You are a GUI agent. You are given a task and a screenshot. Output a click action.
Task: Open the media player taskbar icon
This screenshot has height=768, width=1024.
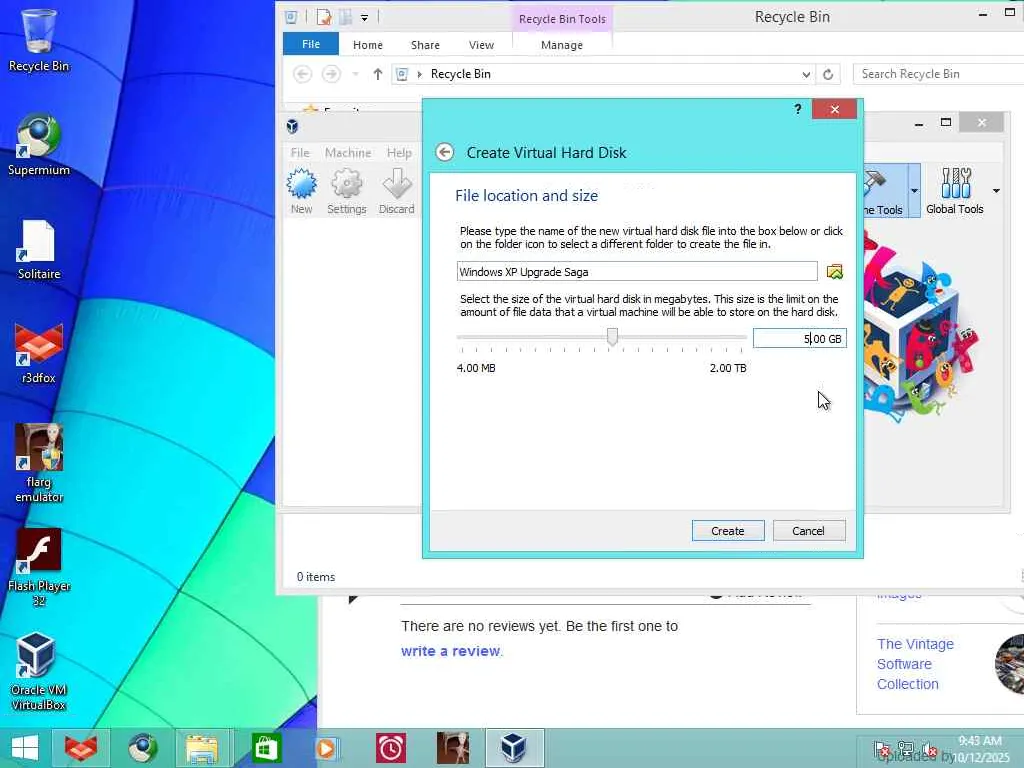click(327, 748)
